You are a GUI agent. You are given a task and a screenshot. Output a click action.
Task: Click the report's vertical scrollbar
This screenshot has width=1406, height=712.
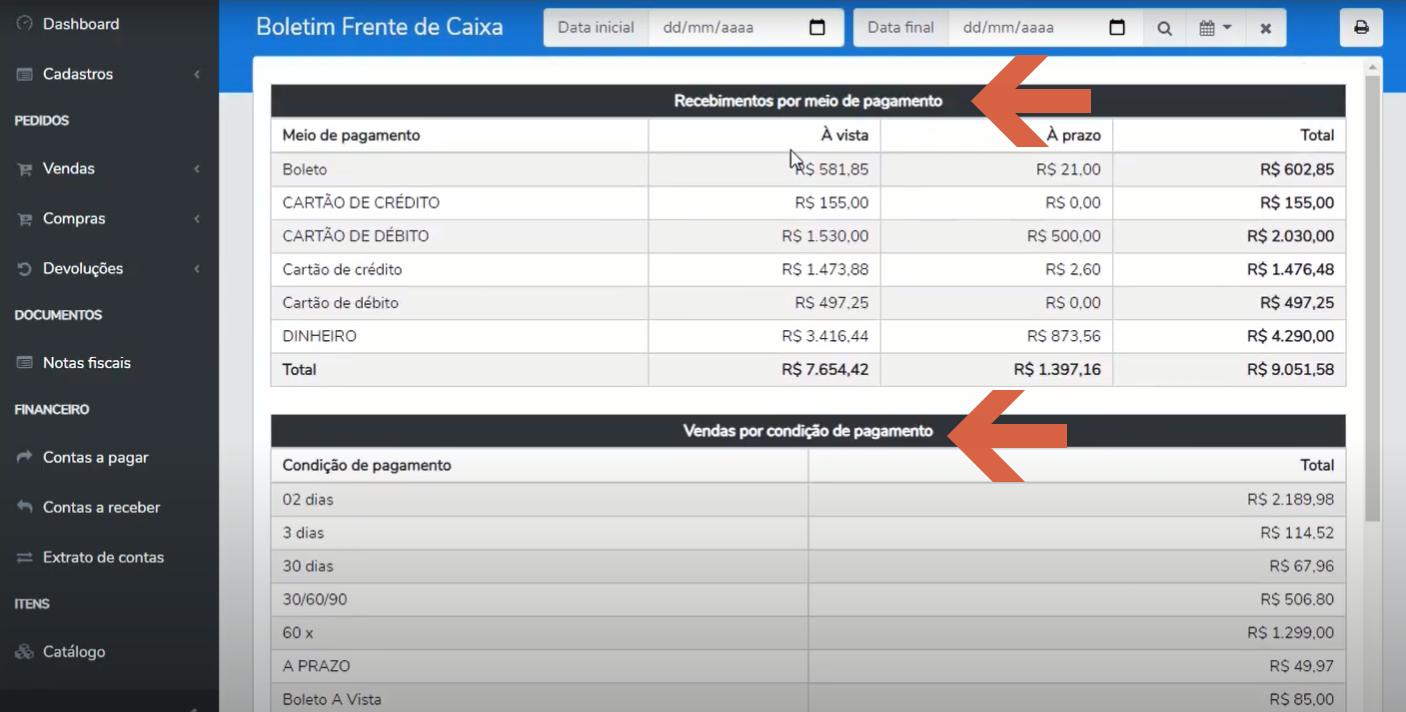click(x=1373, y=298)
